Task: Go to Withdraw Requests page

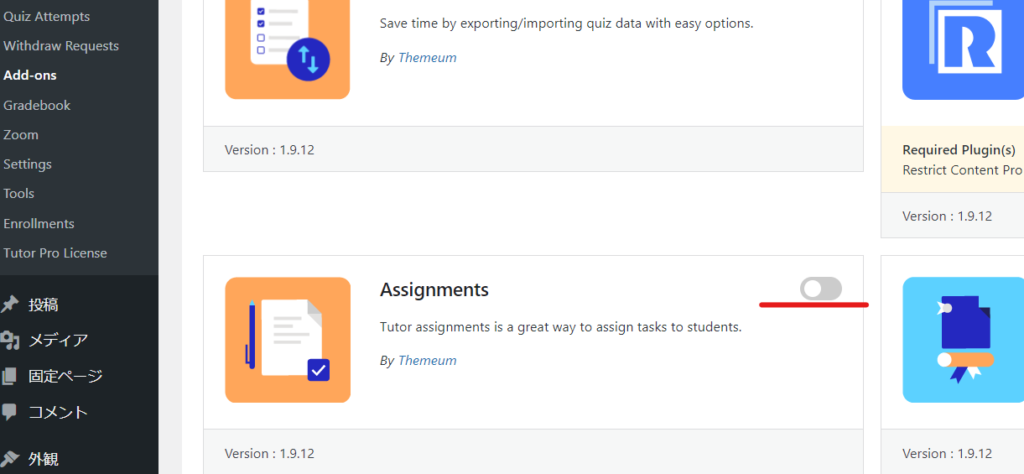Action: (61, 46)
